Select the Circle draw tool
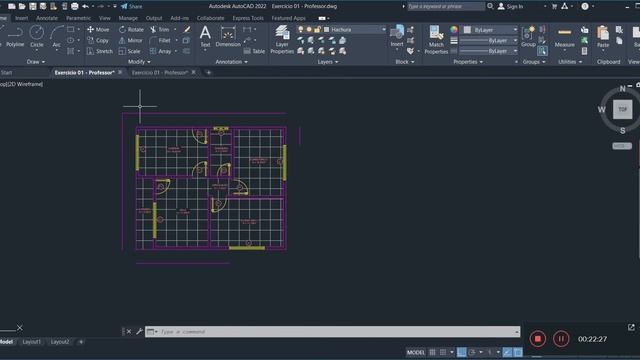Viewport: 640px width, 360px height. click(37, 37)
